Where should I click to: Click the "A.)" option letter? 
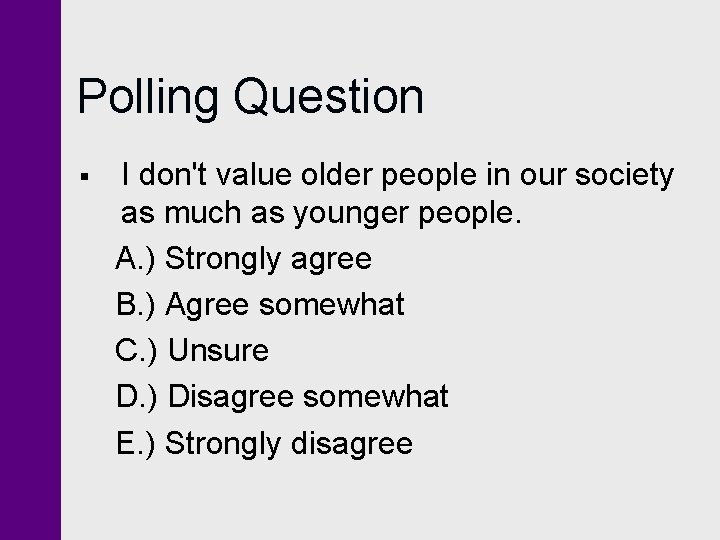tap(136, 258)
